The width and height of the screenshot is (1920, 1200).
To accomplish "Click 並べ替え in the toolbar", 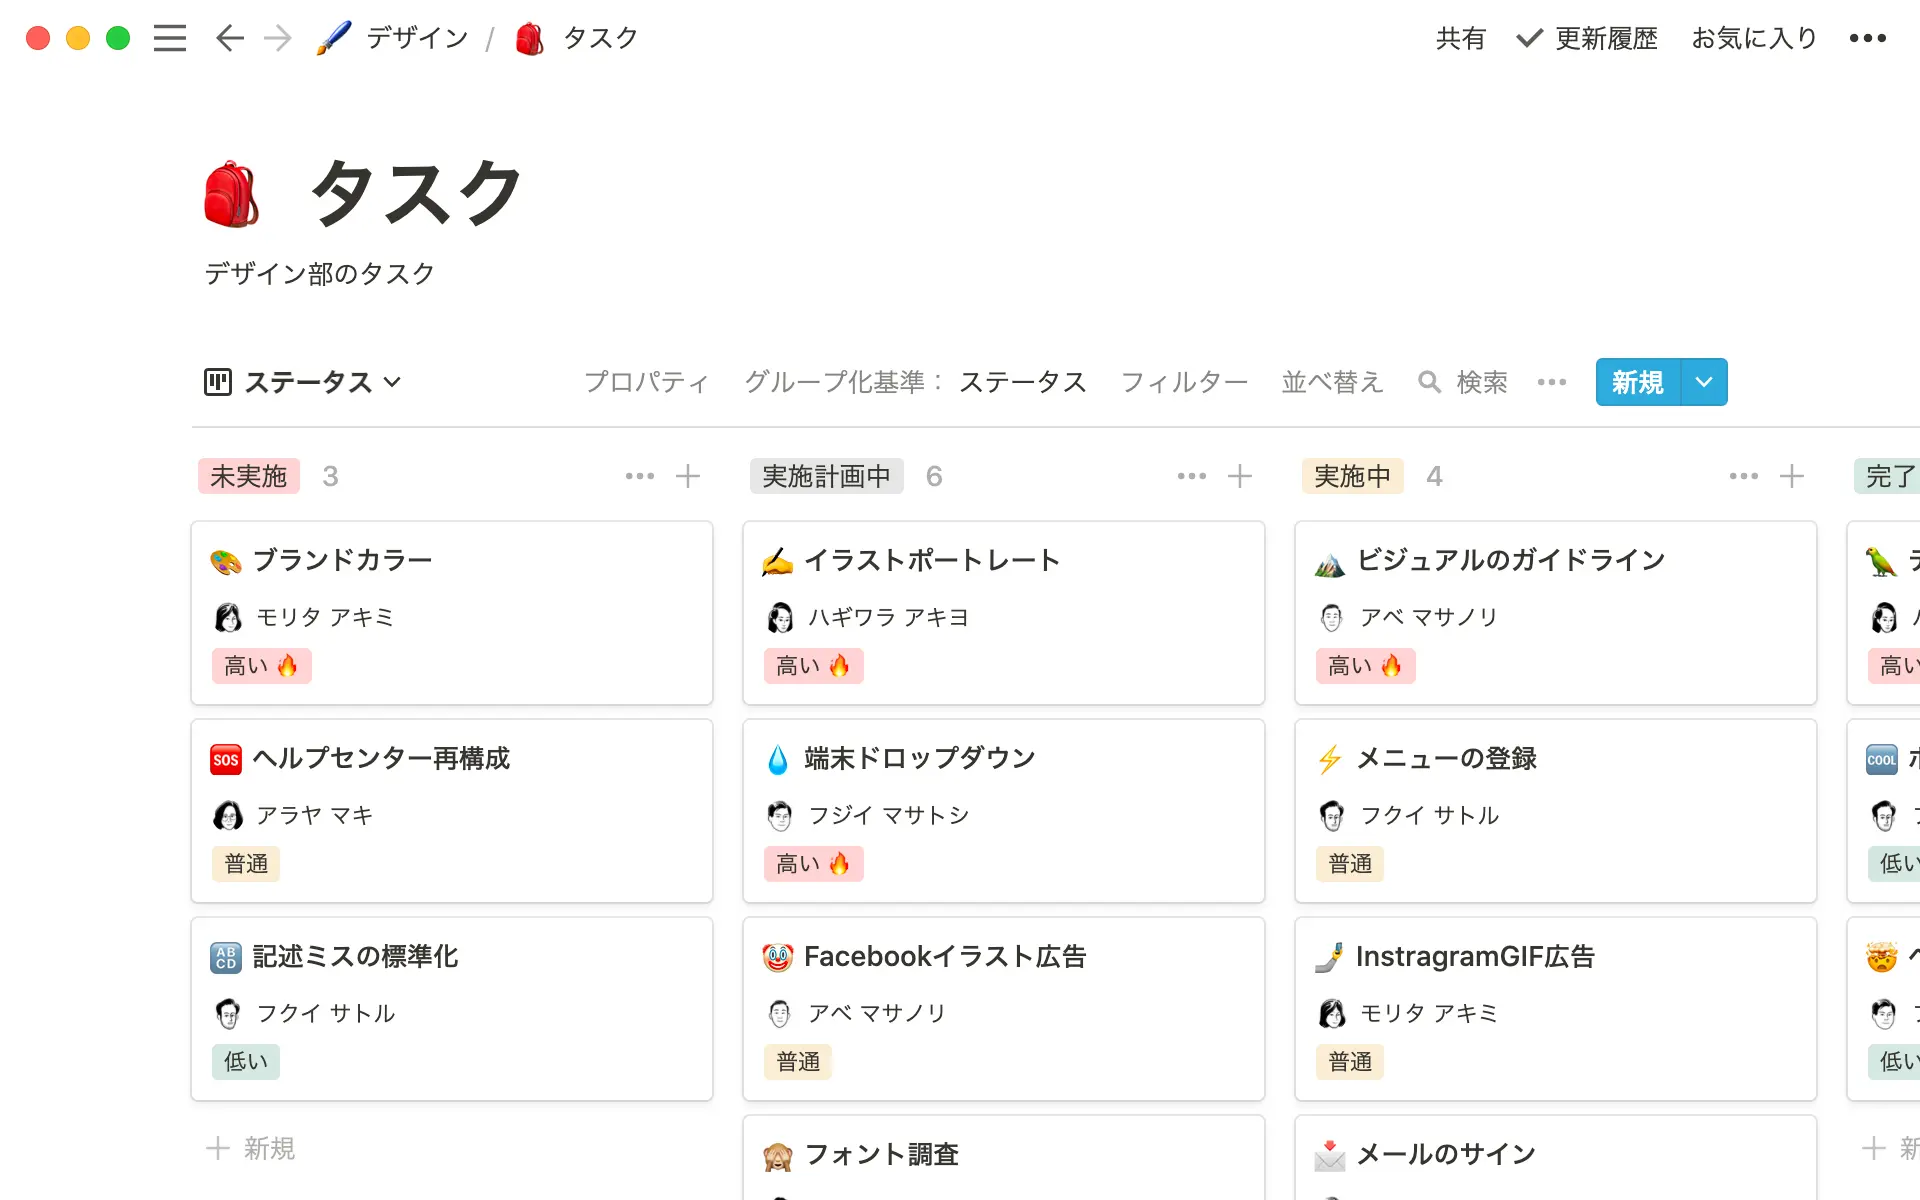I will tap(1332, 382).
